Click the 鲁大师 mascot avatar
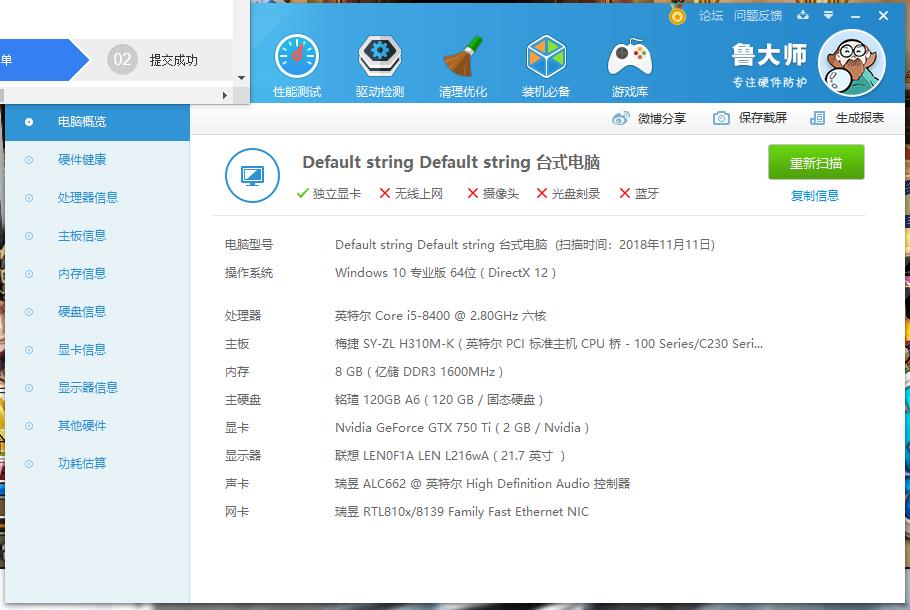This screenshot has height=610, width=910. tap(851, 63)
